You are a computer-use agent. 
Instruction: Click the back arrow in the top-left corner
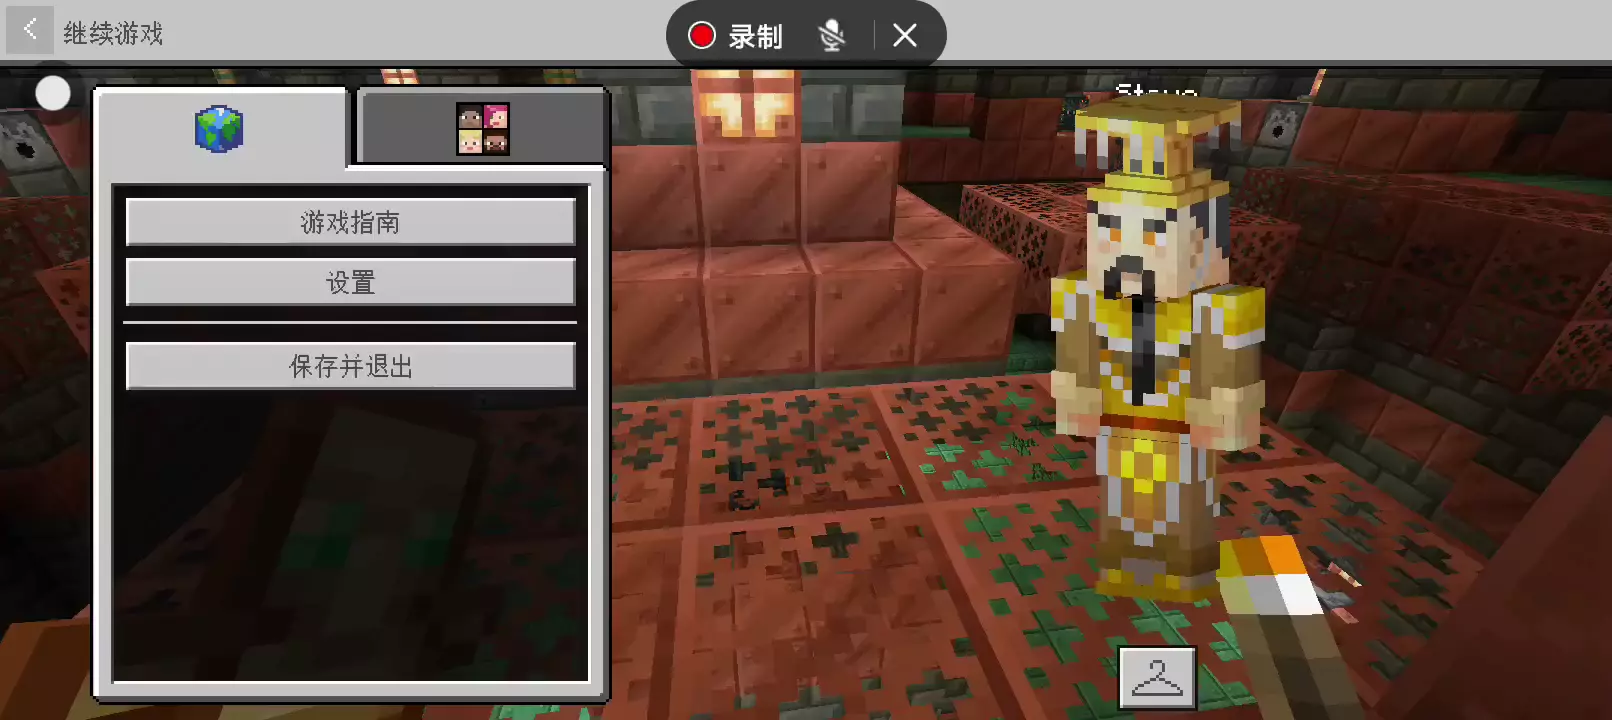29,30
